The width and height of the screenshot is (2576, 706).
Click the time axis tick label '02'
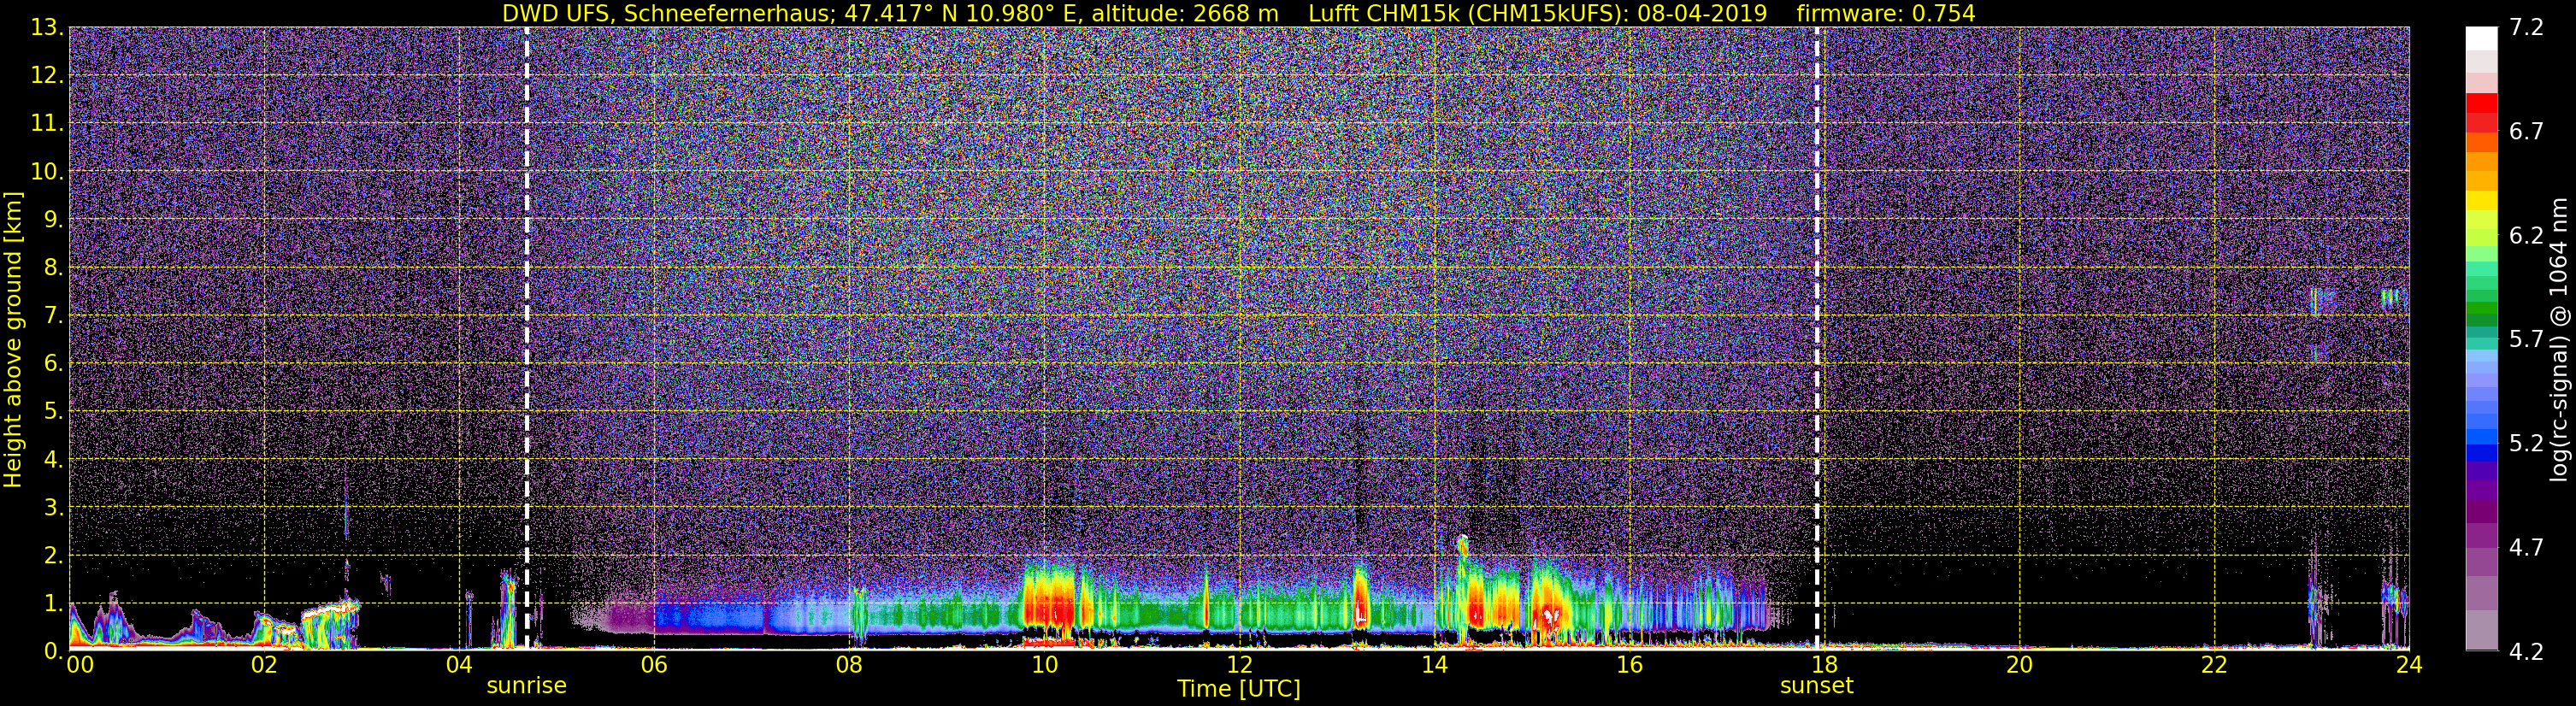point(264,666)
